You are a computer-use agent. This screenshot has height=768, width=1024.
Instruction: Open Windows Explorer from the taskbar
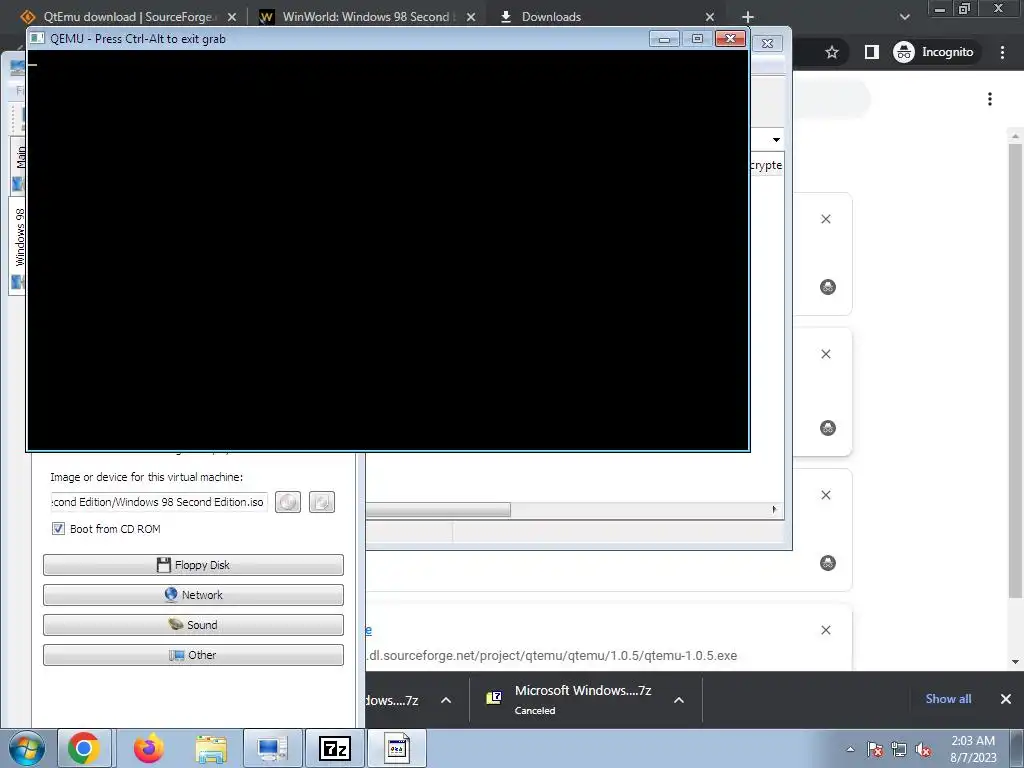pyautogui.click(x=211, y=748)
